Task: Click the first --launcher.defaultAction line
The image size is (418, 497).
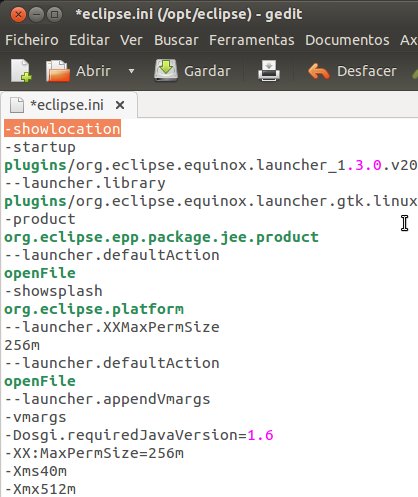Action: (x=112, y=255)
